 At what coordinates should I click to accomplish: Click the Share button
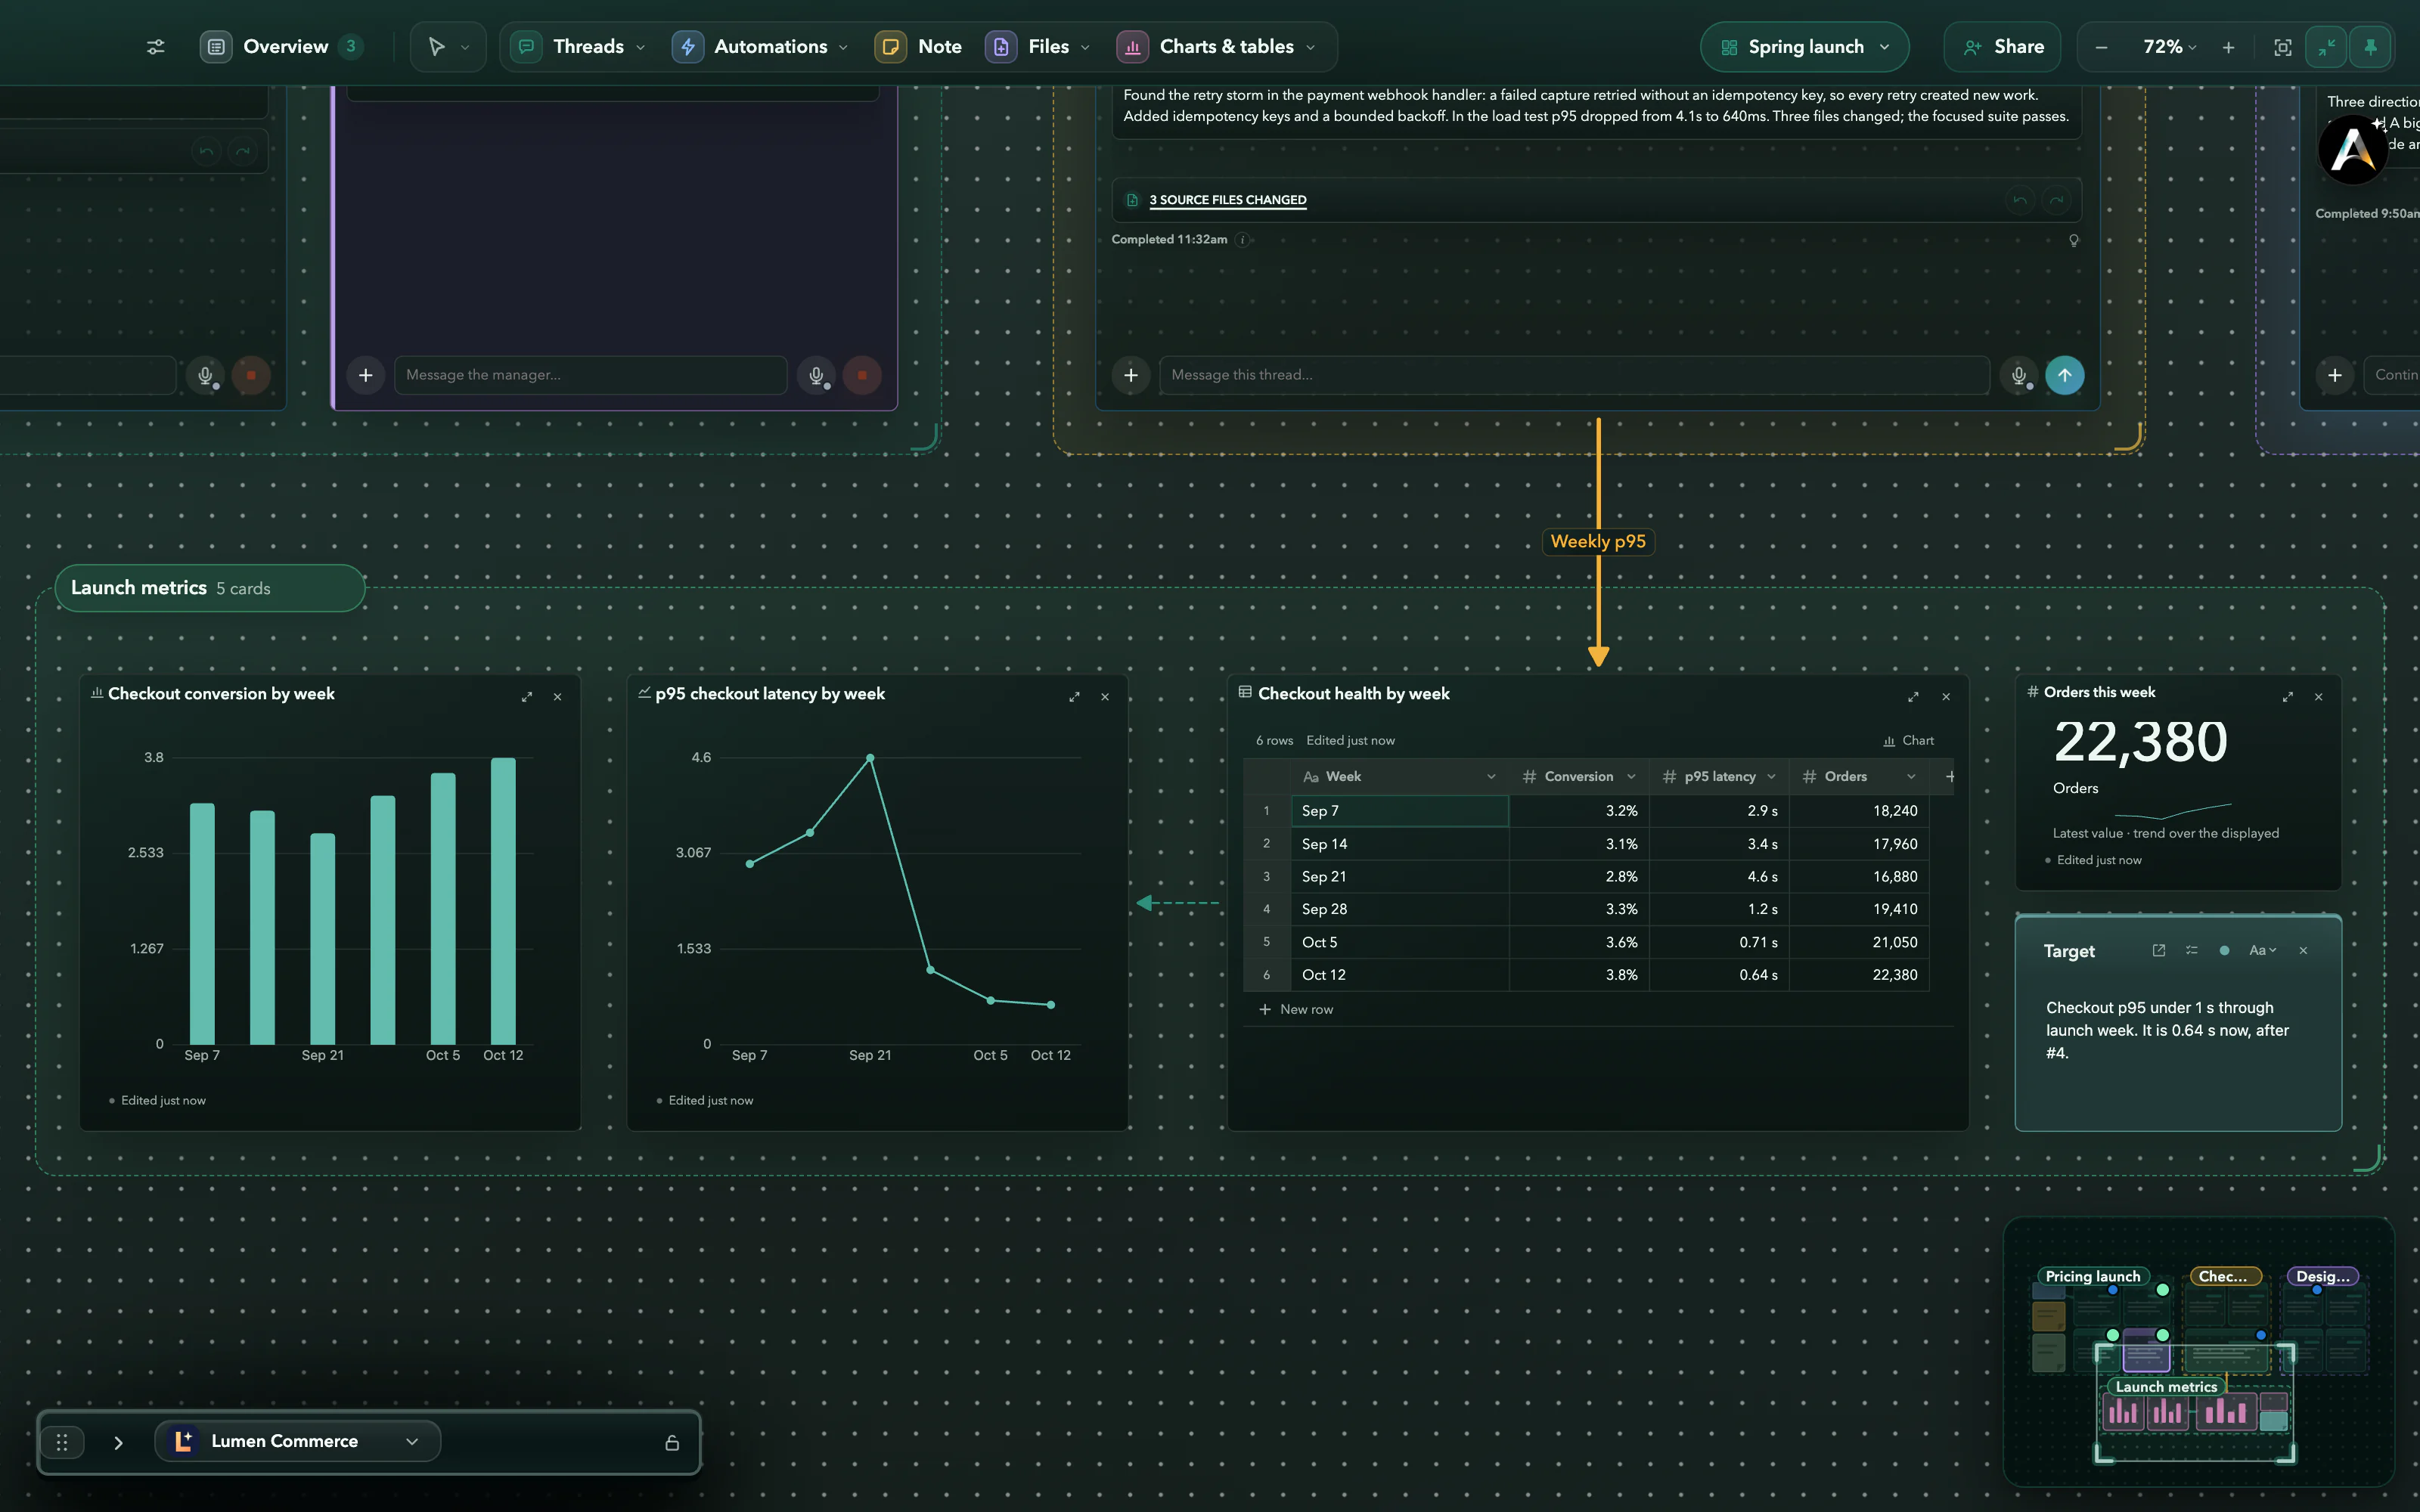click(2002, 47)
